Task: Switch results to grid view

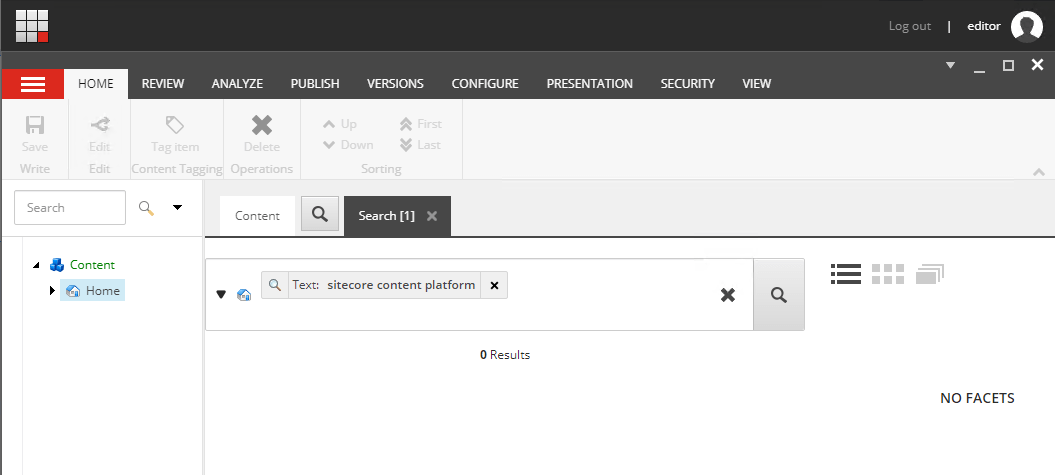Action: [888, 274]
